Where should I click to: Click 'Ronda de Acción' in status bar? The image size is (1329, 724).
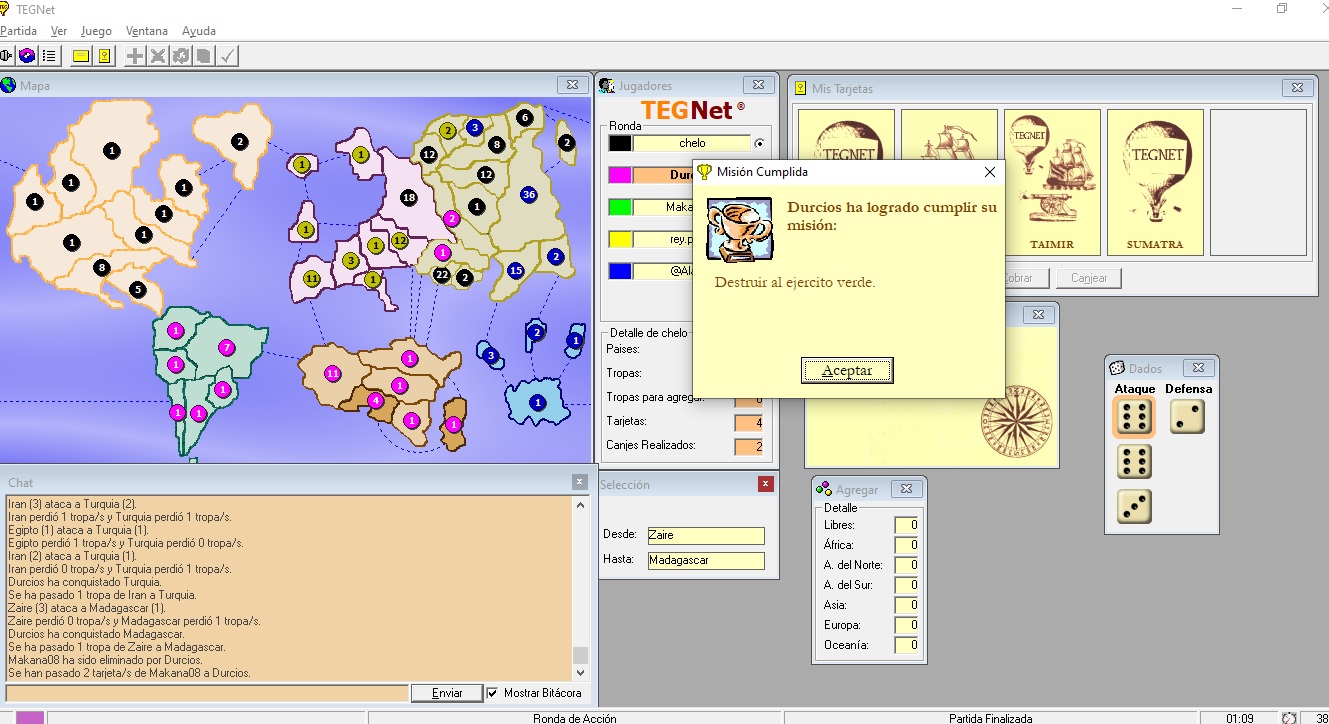[x=575, y=718]
